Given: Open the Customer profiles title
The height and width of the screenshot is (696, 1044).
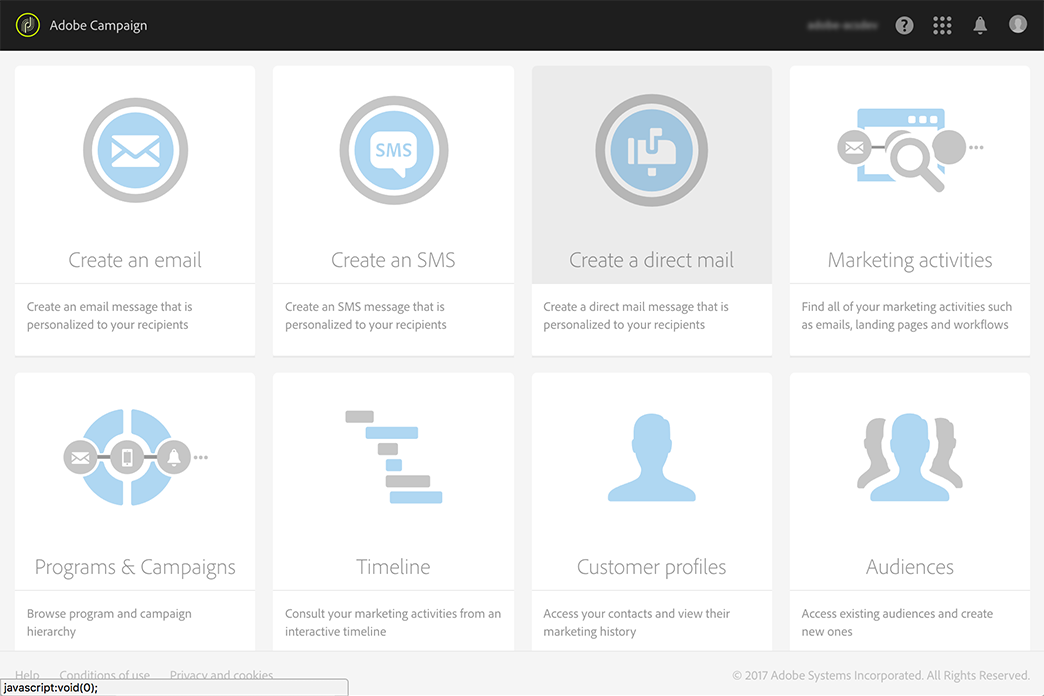Looking at the screenshot, I should coord(651,567).
